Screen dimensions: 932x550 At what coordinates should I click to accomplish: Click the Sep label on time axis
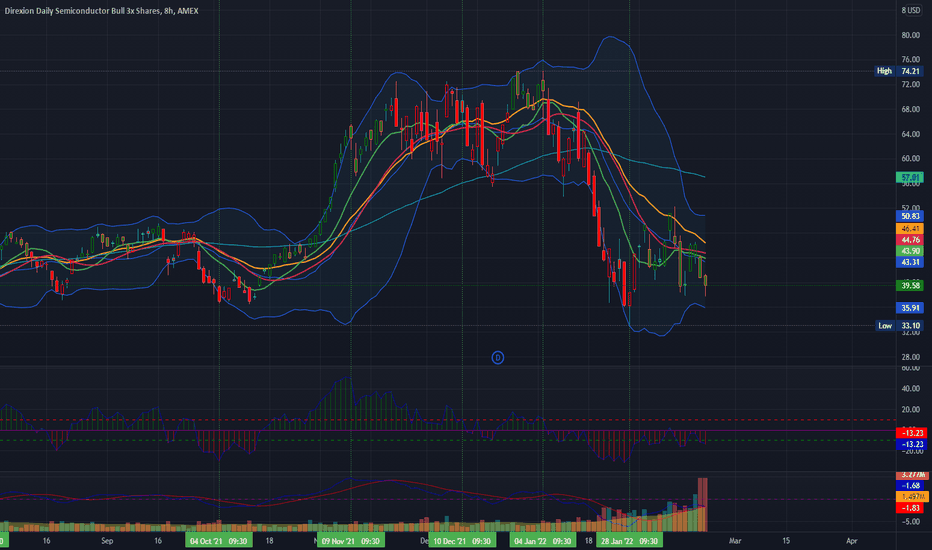[107, 540]
